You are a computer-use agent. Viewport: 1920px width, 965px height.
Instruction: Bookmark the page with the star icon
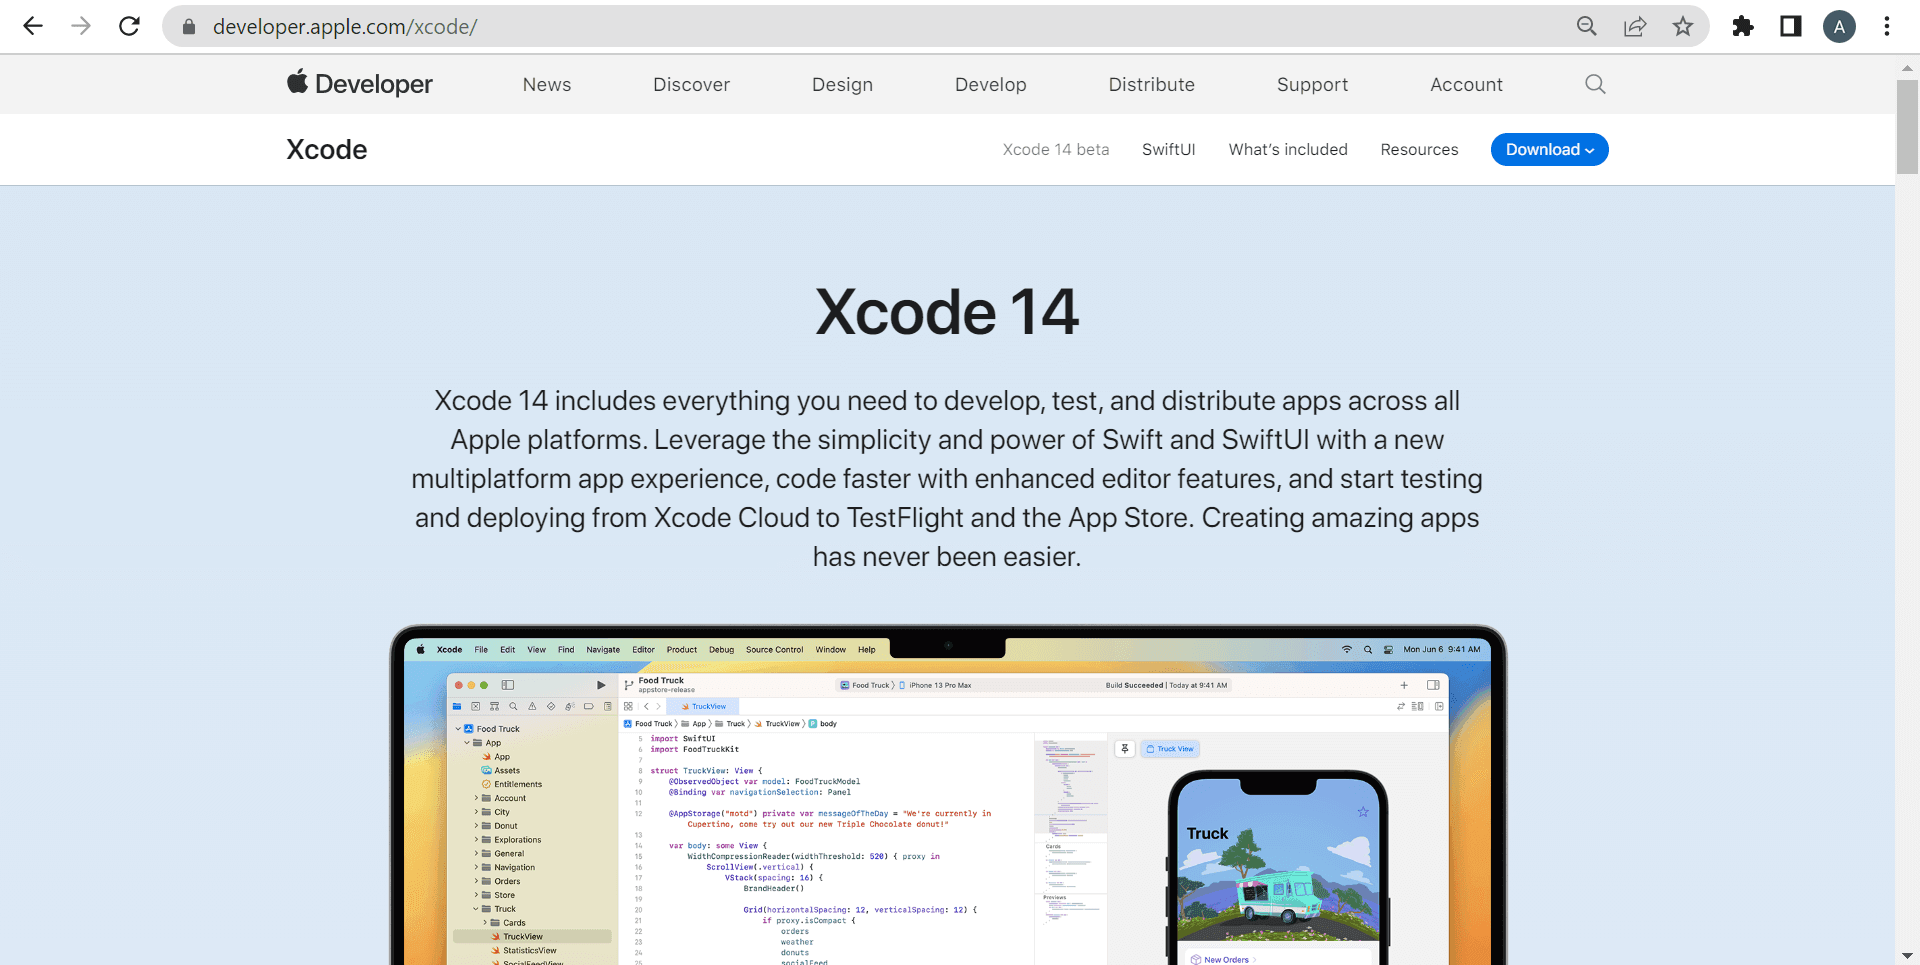pos(1683,26)
